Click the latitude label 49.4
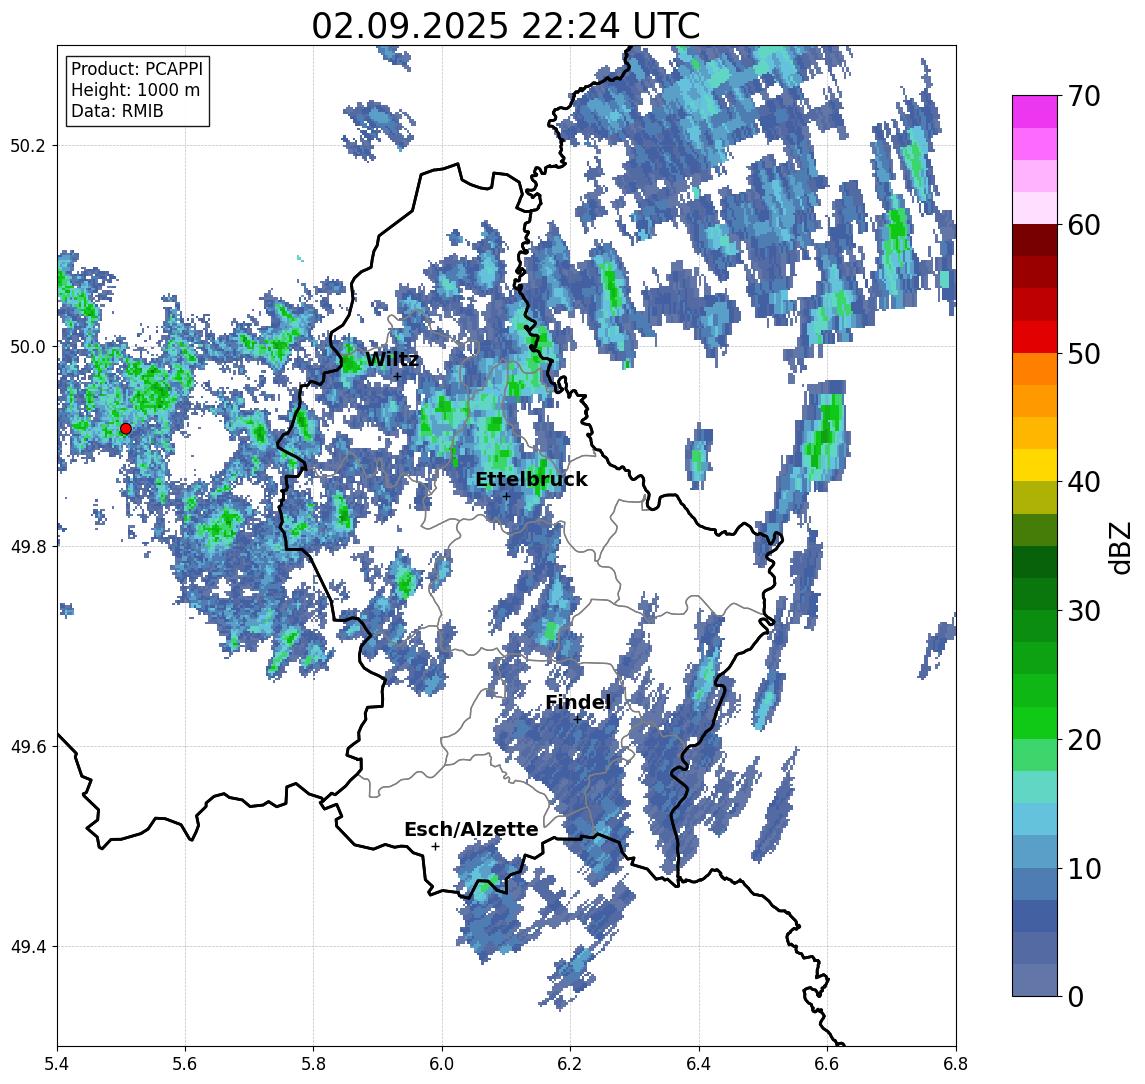 tap(28, 947)
